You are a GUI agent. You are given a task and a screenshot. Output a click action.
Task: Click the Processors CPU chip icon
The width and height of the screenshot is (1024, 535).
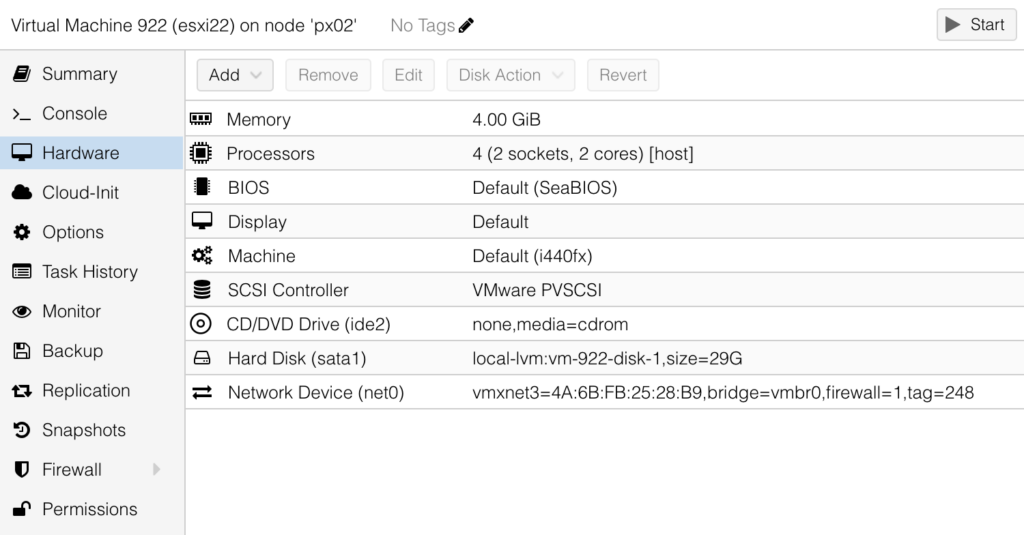[201, 154]
